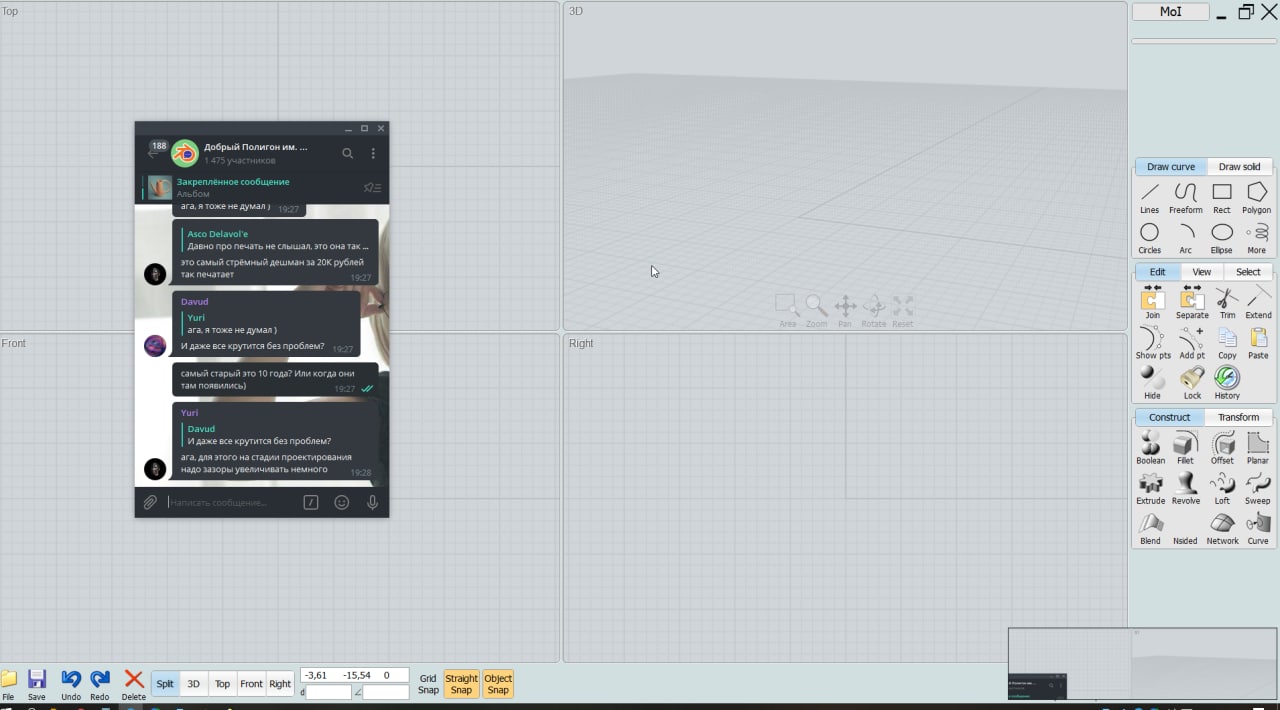Viewport: 1280px width, 710px height.
Task: Select the Lines drawing tool
Action: (x=1150, y=198)
